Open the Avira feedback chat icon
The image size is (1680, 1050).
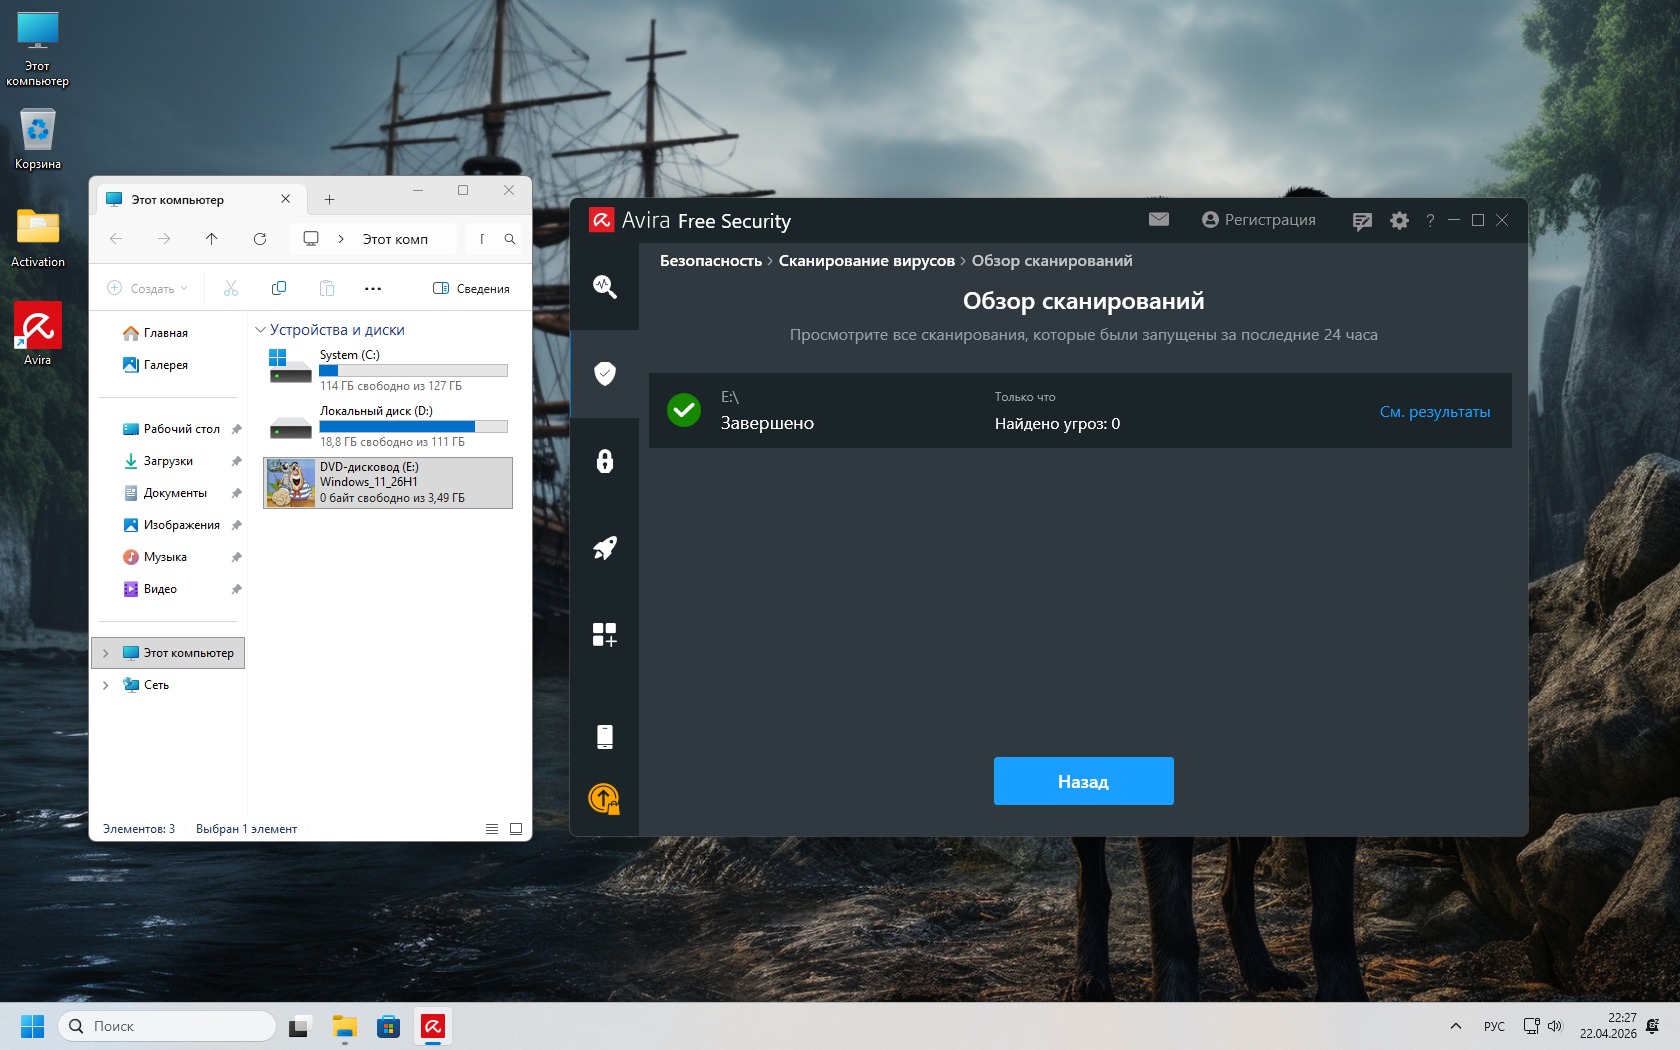point(1361,221)
